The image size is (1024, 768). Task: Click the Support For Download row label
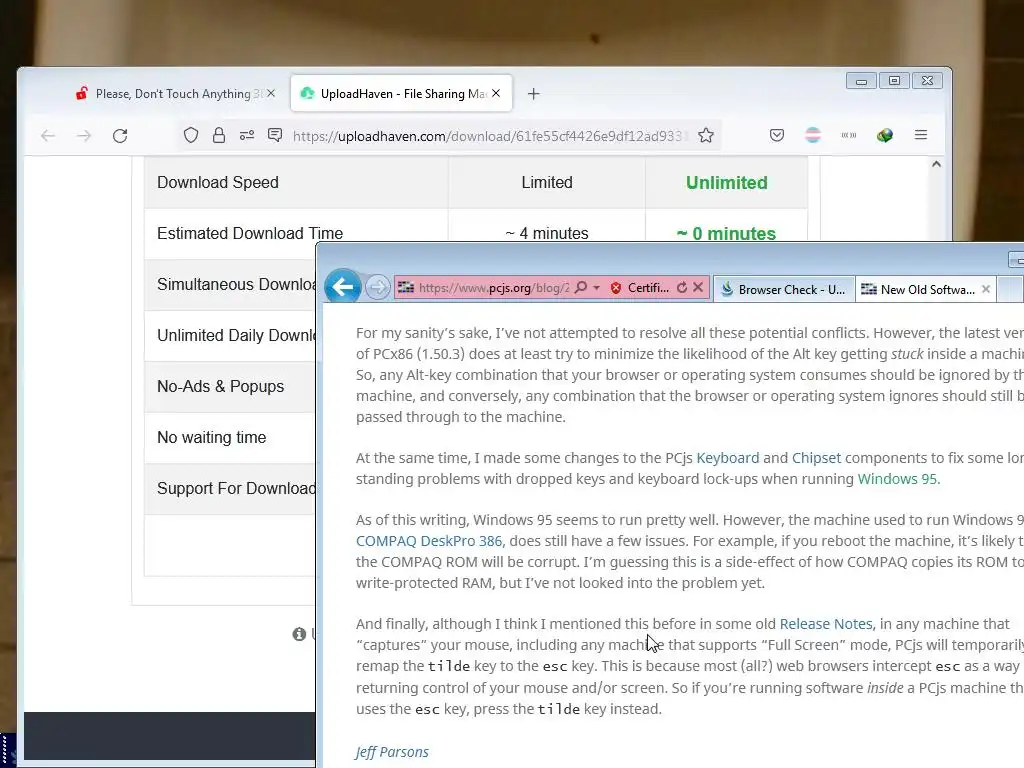(236, 488)
